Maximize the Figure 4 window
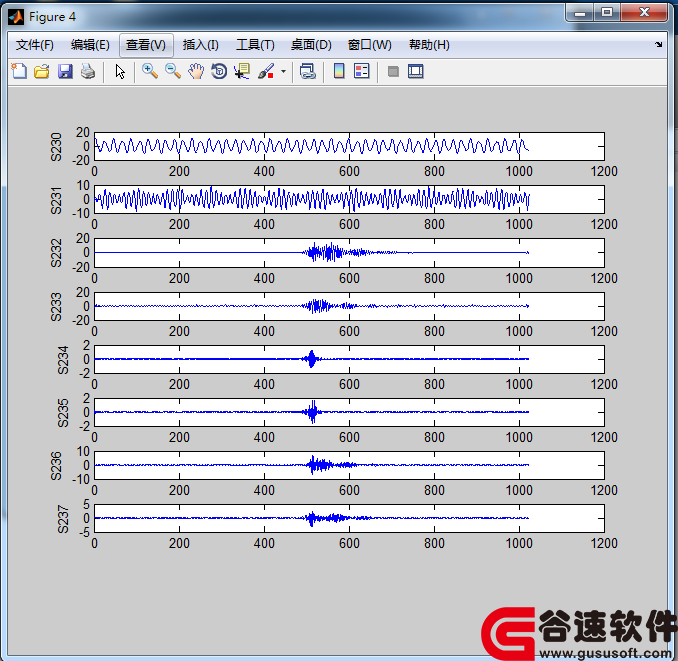This screenshot has height=661, width=678. [607, 12]
